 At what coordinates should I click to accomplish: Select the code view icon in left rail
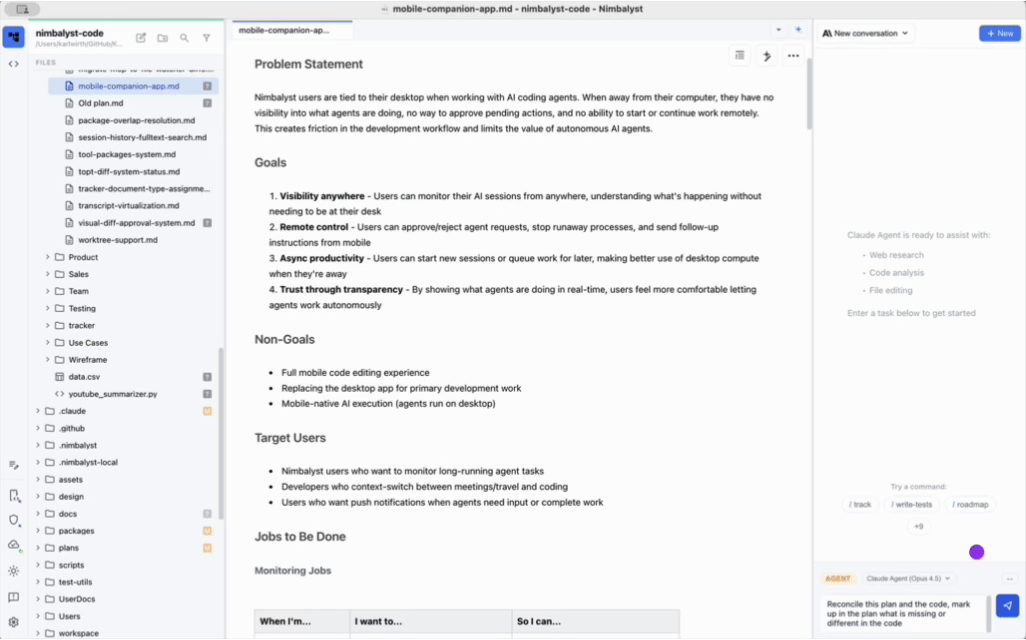13,63
